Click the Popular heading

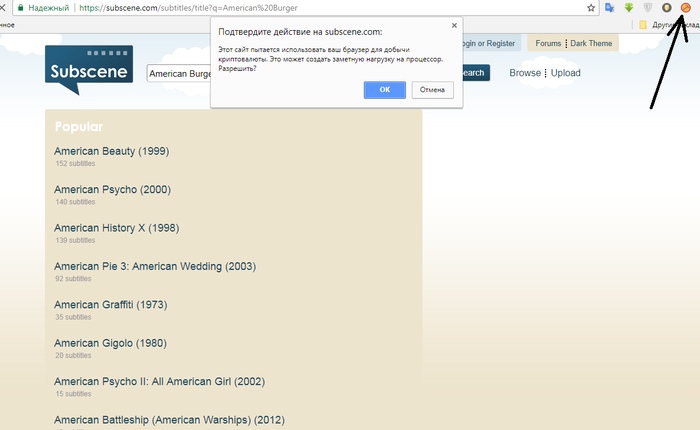[79, 127]
